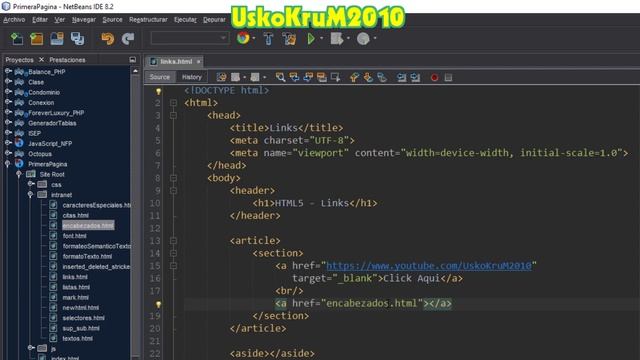
Task: Click the Find Selection magnifier icon
Action: (x=280, y=77)
